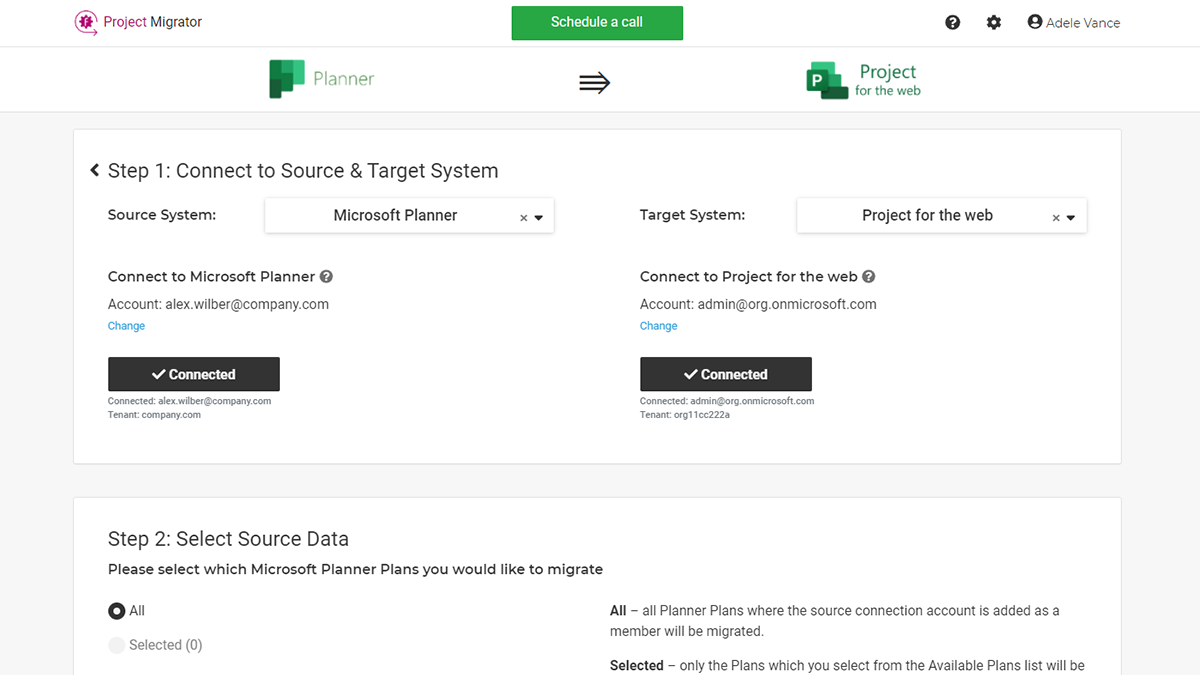The width and height of the screenshot is (1200, 675).
Task: Clear the Source System selection with the x
Action: click(x=522, y=215)
